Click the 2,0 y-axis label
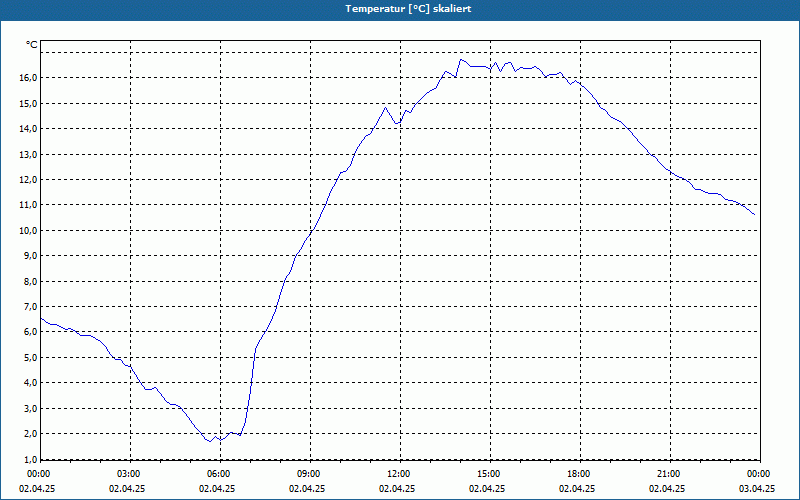This screenshot has width=800, height=500. 30,434
